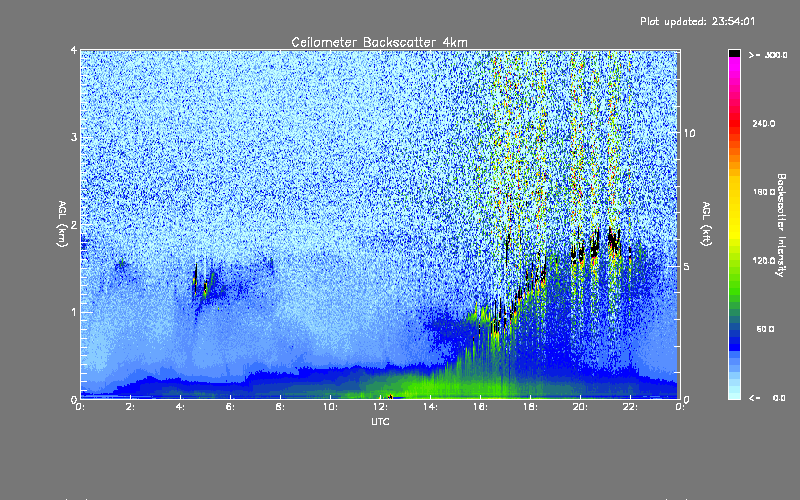Screen dimensions: 800x500
Task: Click the '1' km tick on the left axis
Action: coord(74,312)
